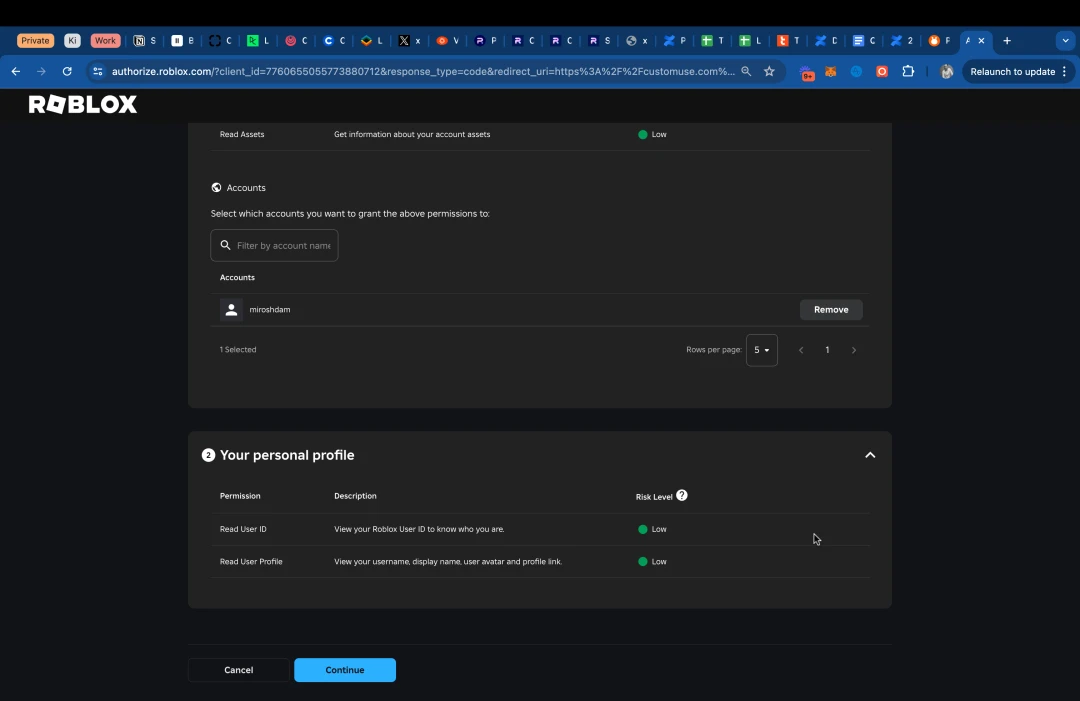Switch to the globe tab labeled x
The height and width of the screenshot is (701, 1080).
[637, 41]
